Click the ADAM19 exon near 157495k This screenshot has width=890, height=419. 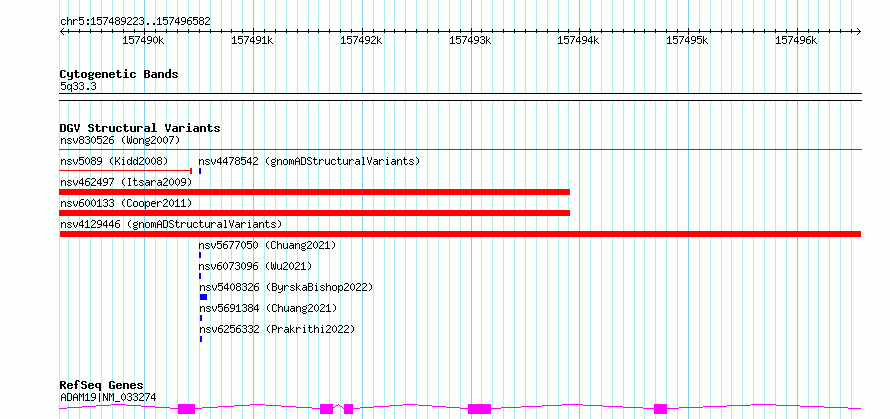click(x=660, y=409)
